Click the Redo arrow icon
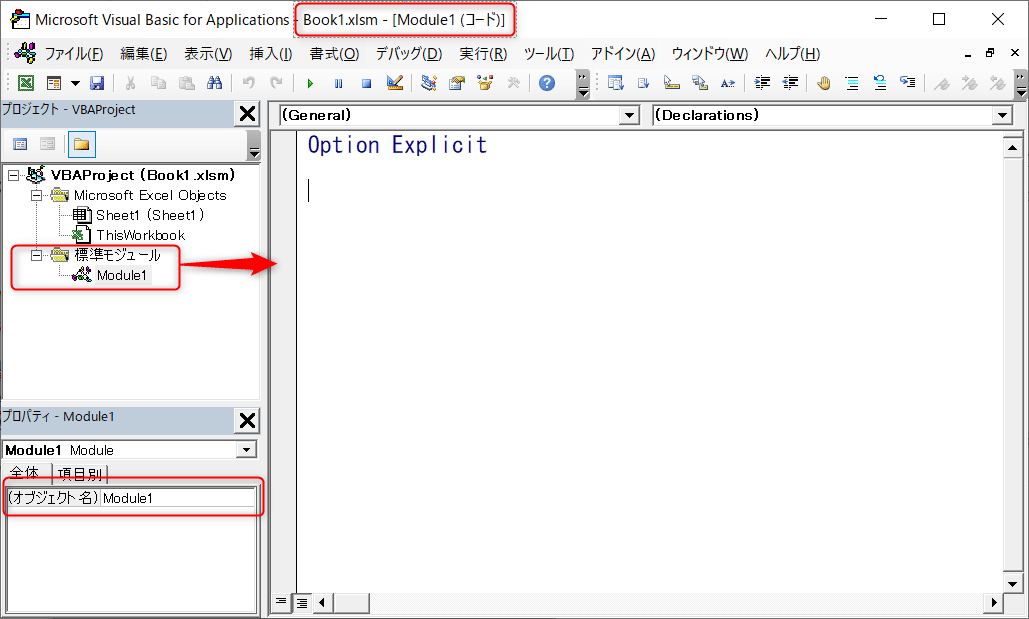 pyautogui.click(x=276, y=83)
